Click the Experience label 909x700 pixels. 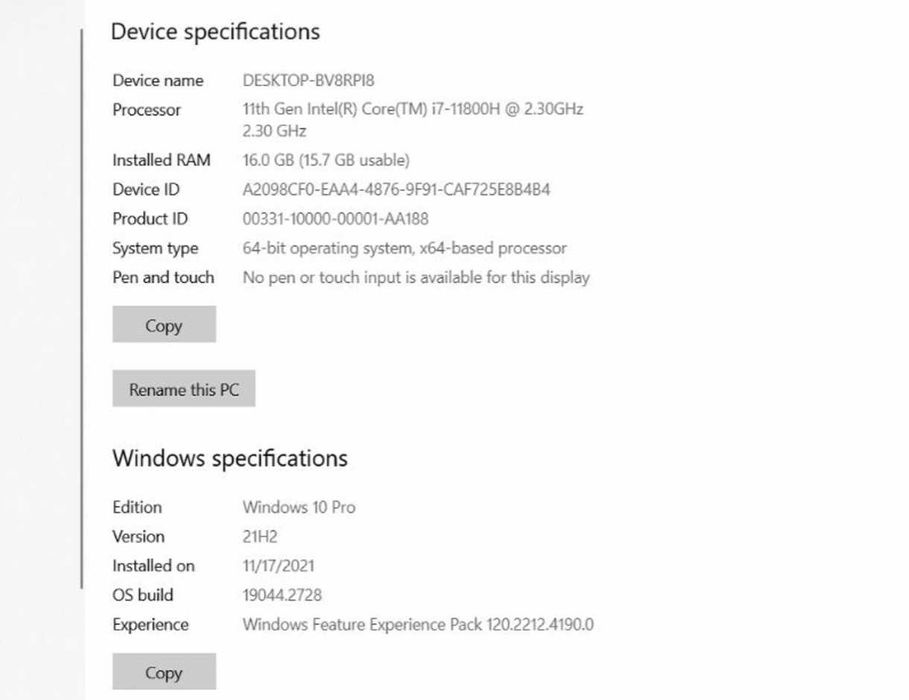click(x=150, y=625)
